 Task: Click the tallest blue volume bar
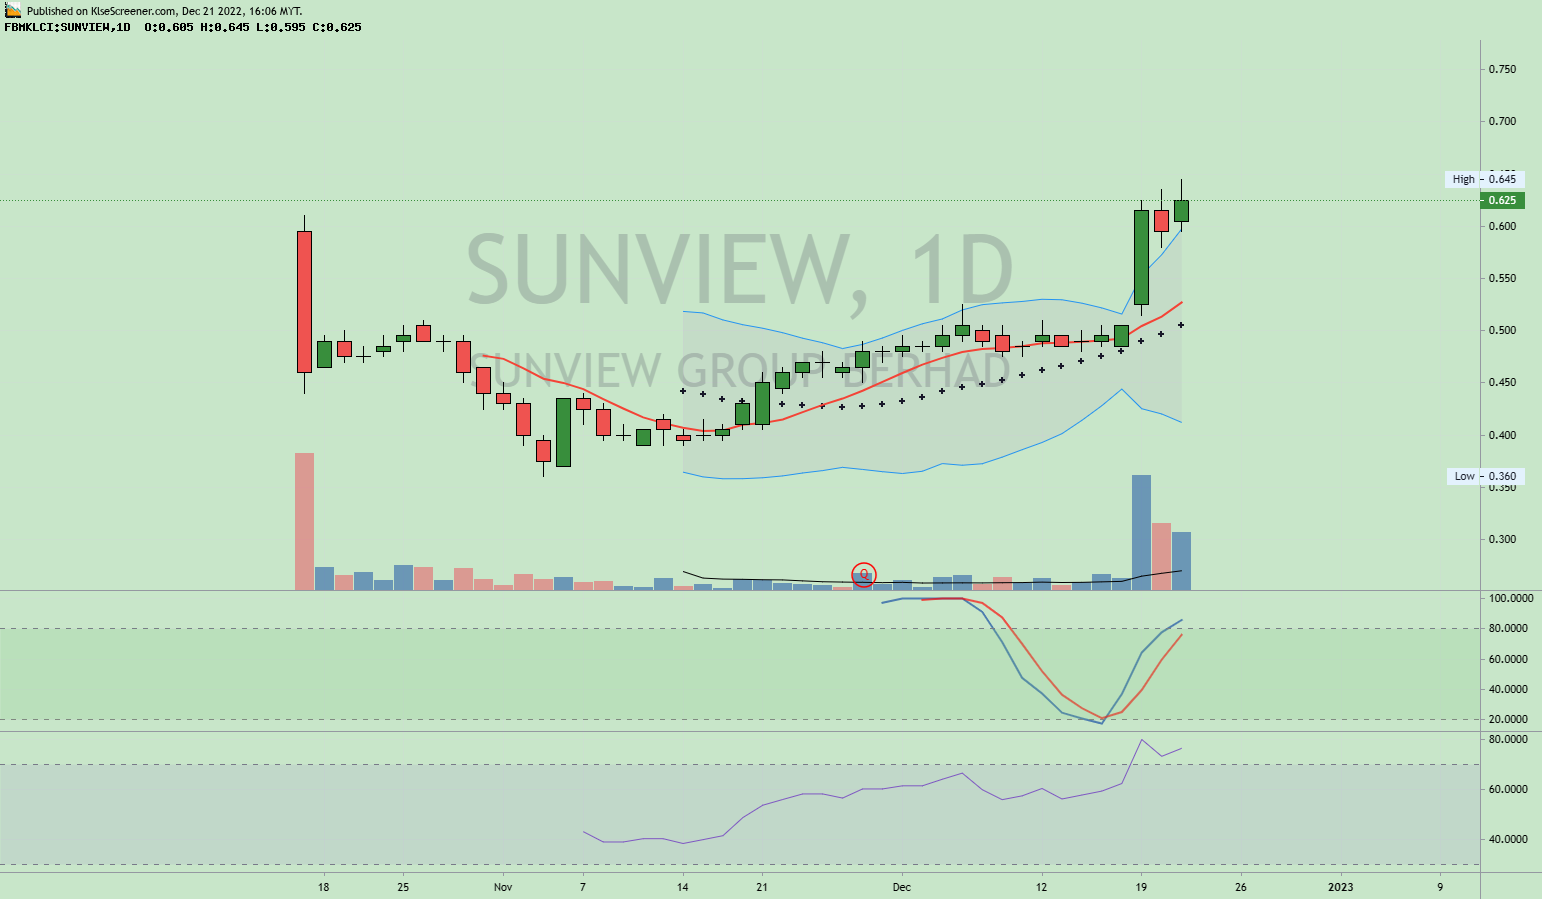(1141, 530)
